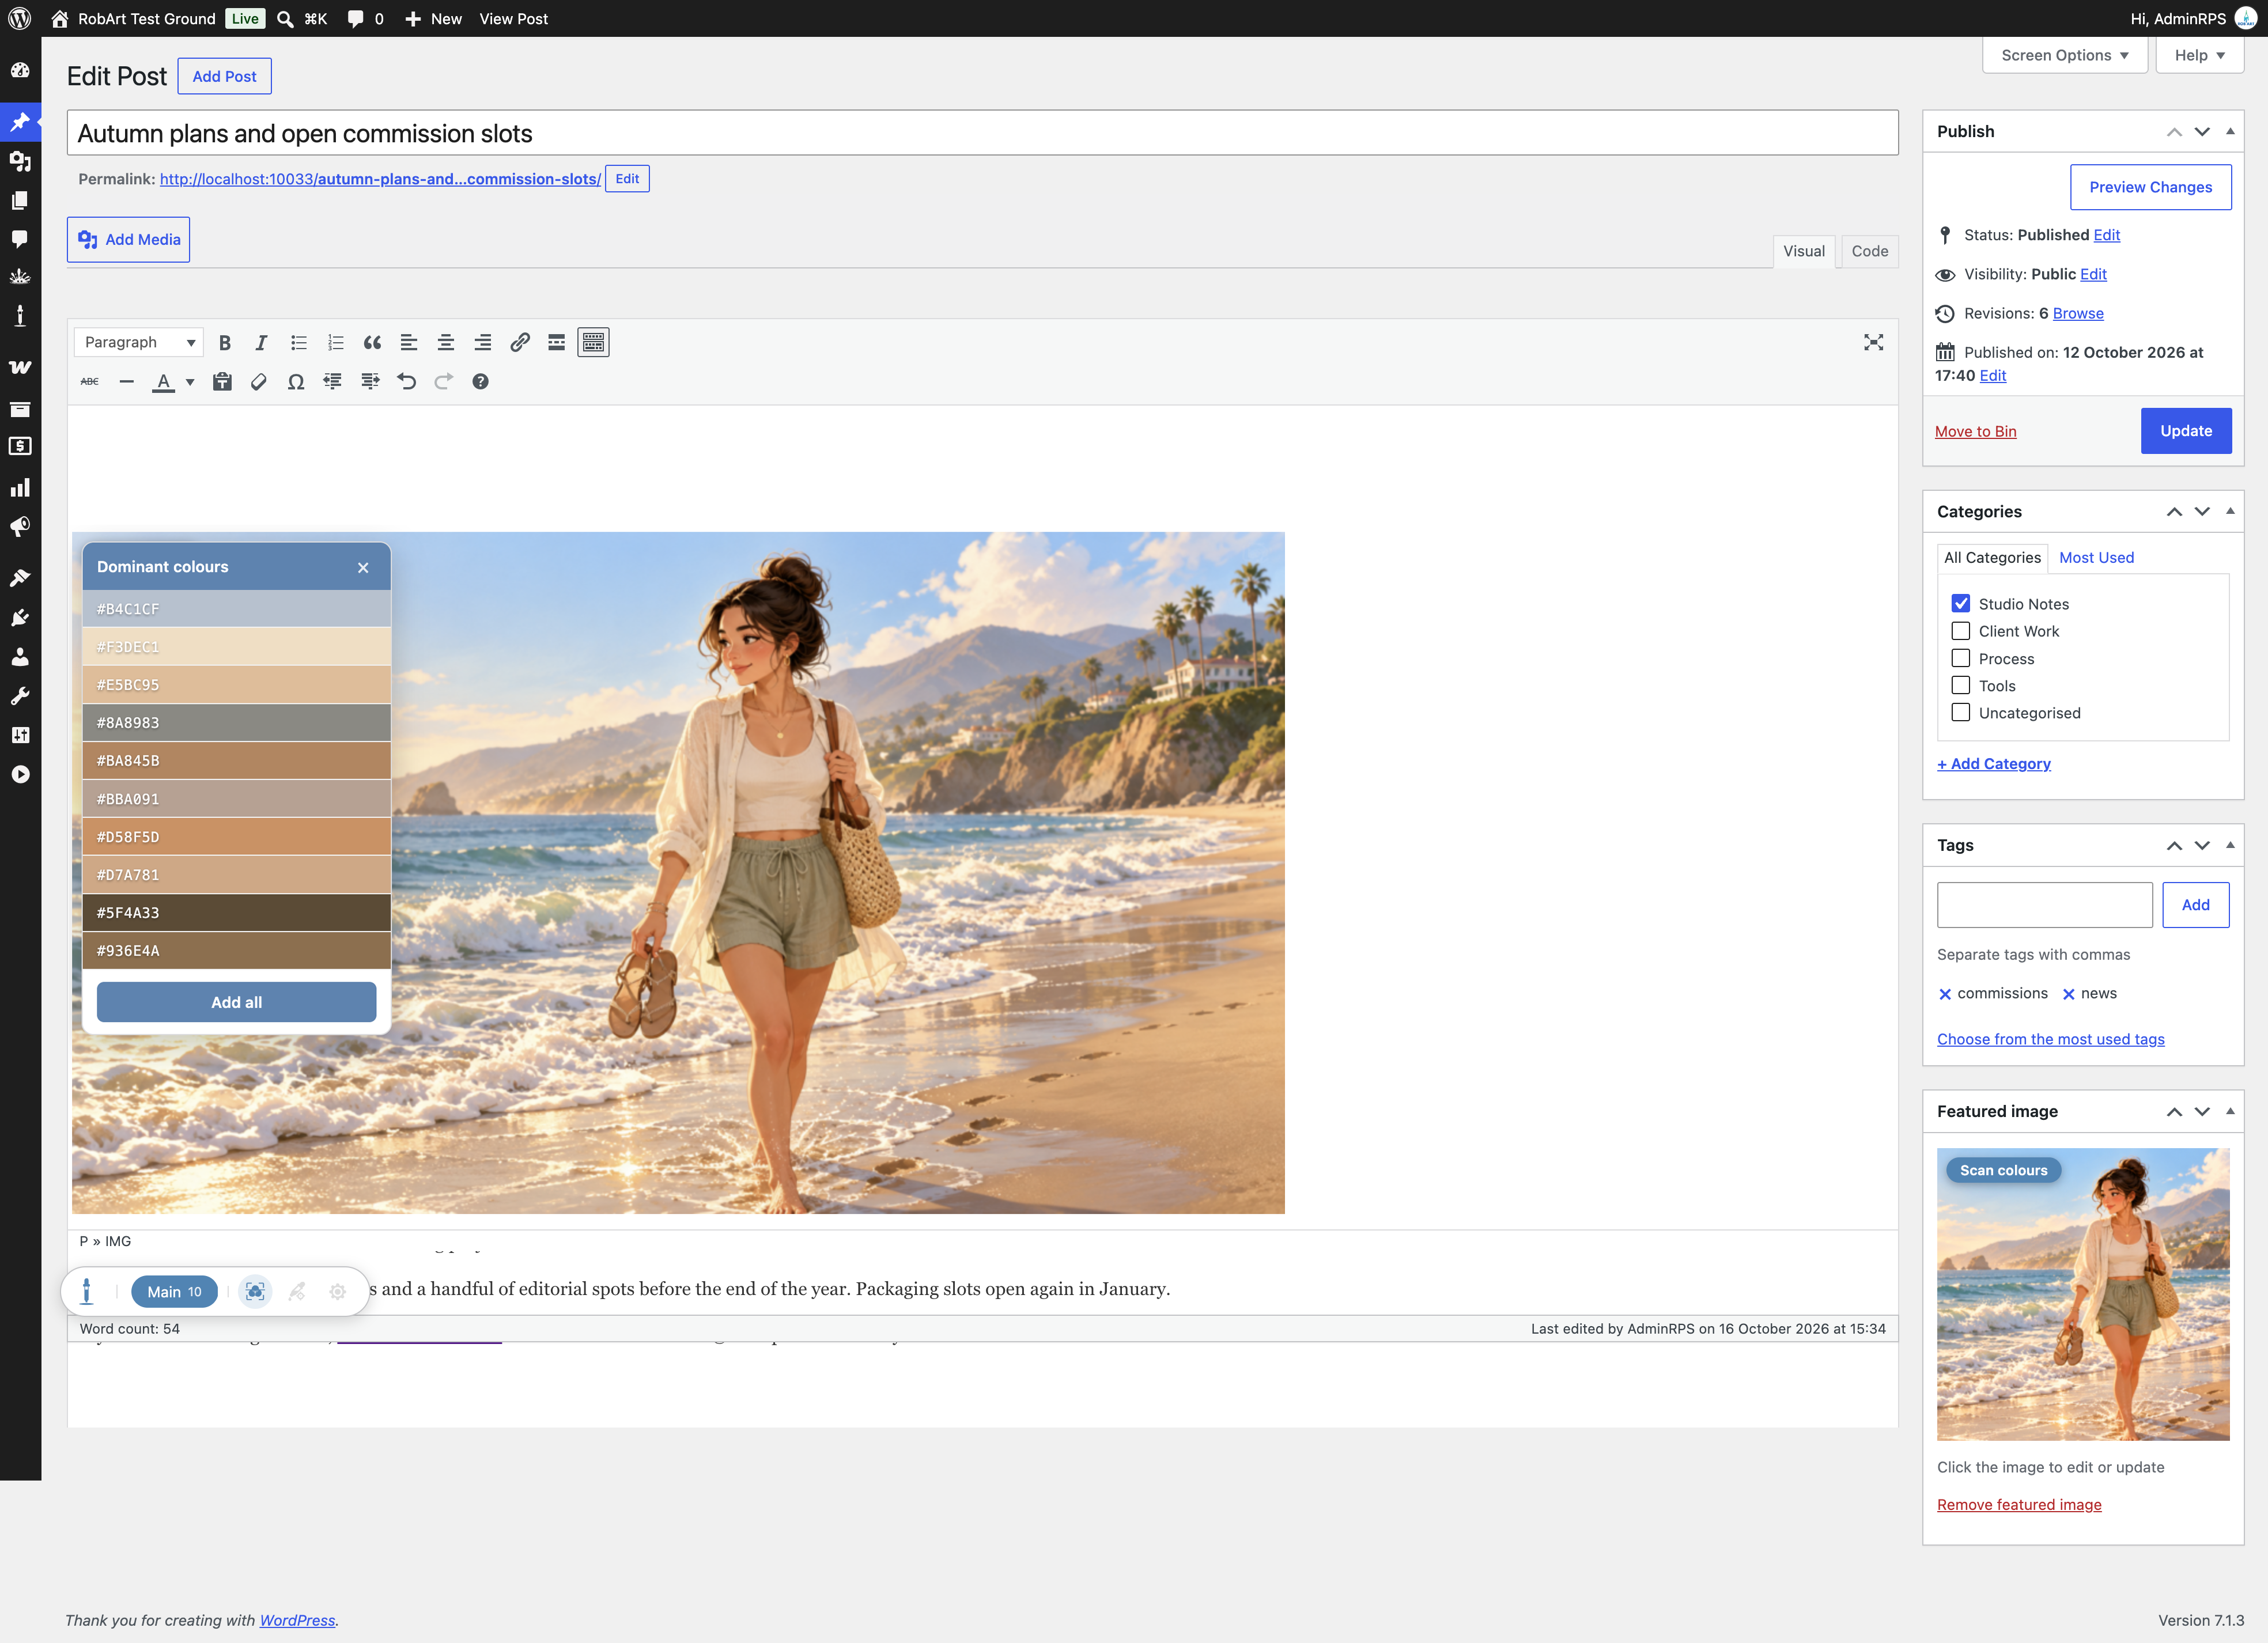Align text to center
The height and width of the screenshot is (1643, 2268).
(x=446, y=343)
